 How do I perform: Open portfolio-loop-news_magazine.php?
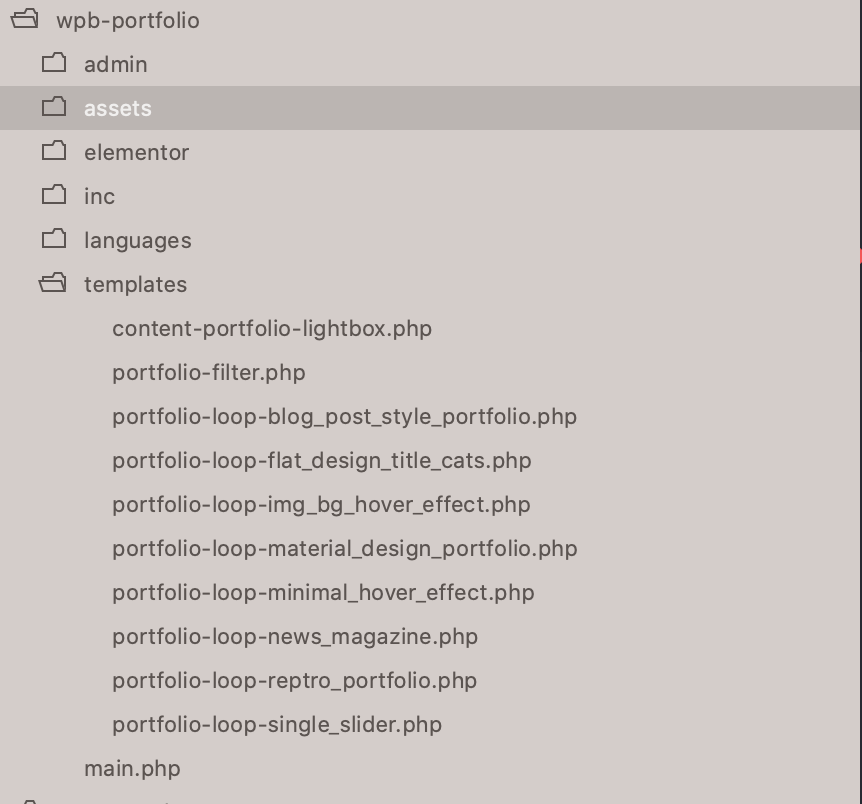coord(295,637)
